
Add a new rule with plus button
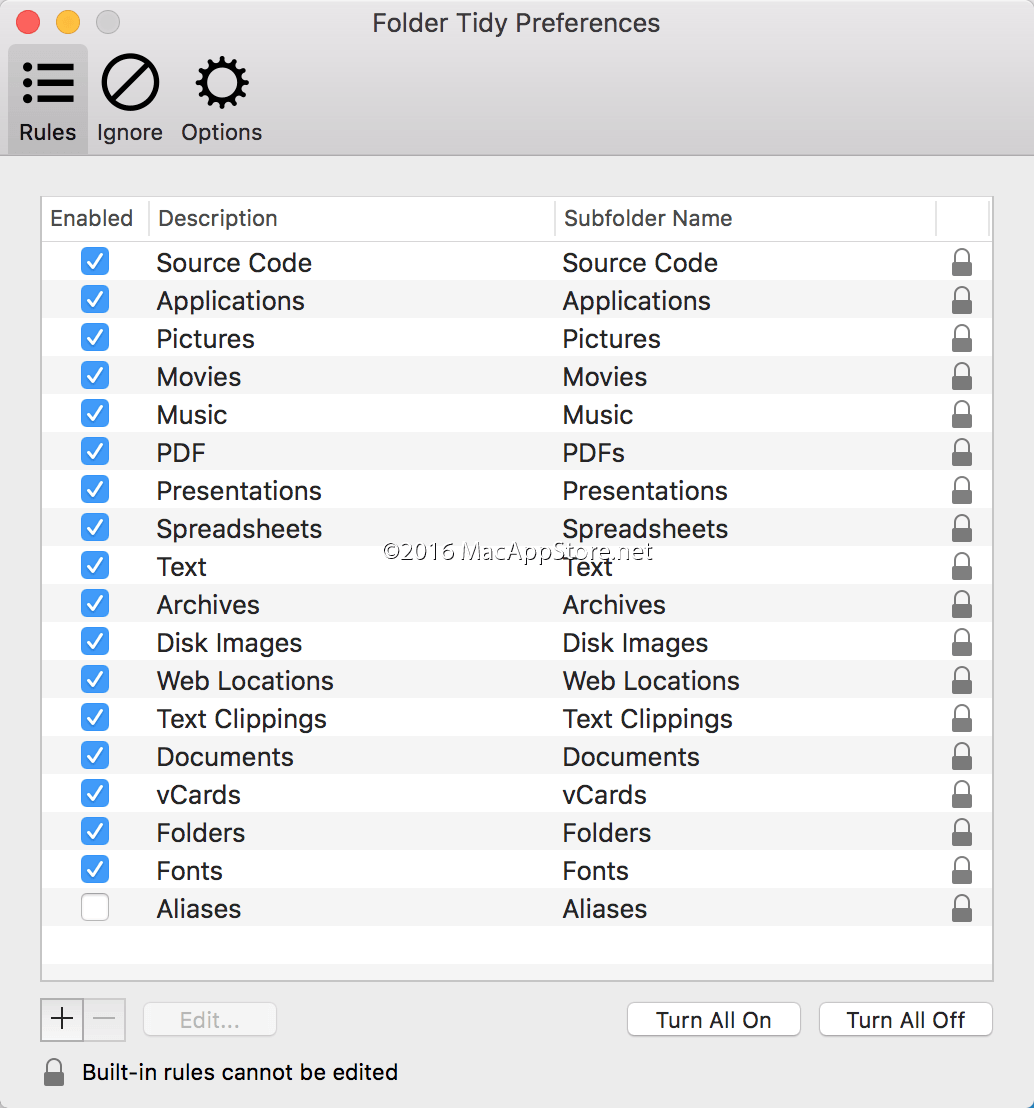(x=62, y=1019)
